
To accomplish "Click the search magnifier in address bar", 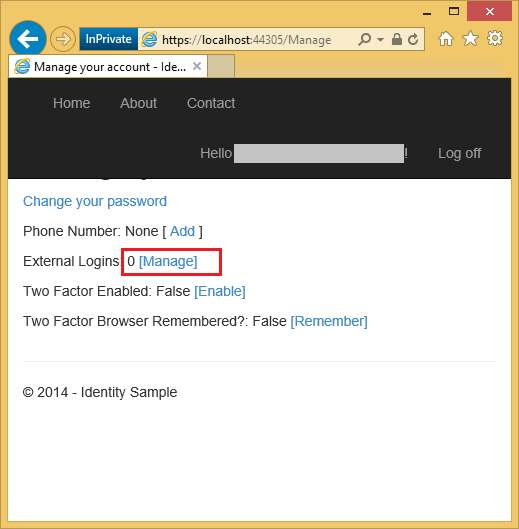I will [364, 39].
